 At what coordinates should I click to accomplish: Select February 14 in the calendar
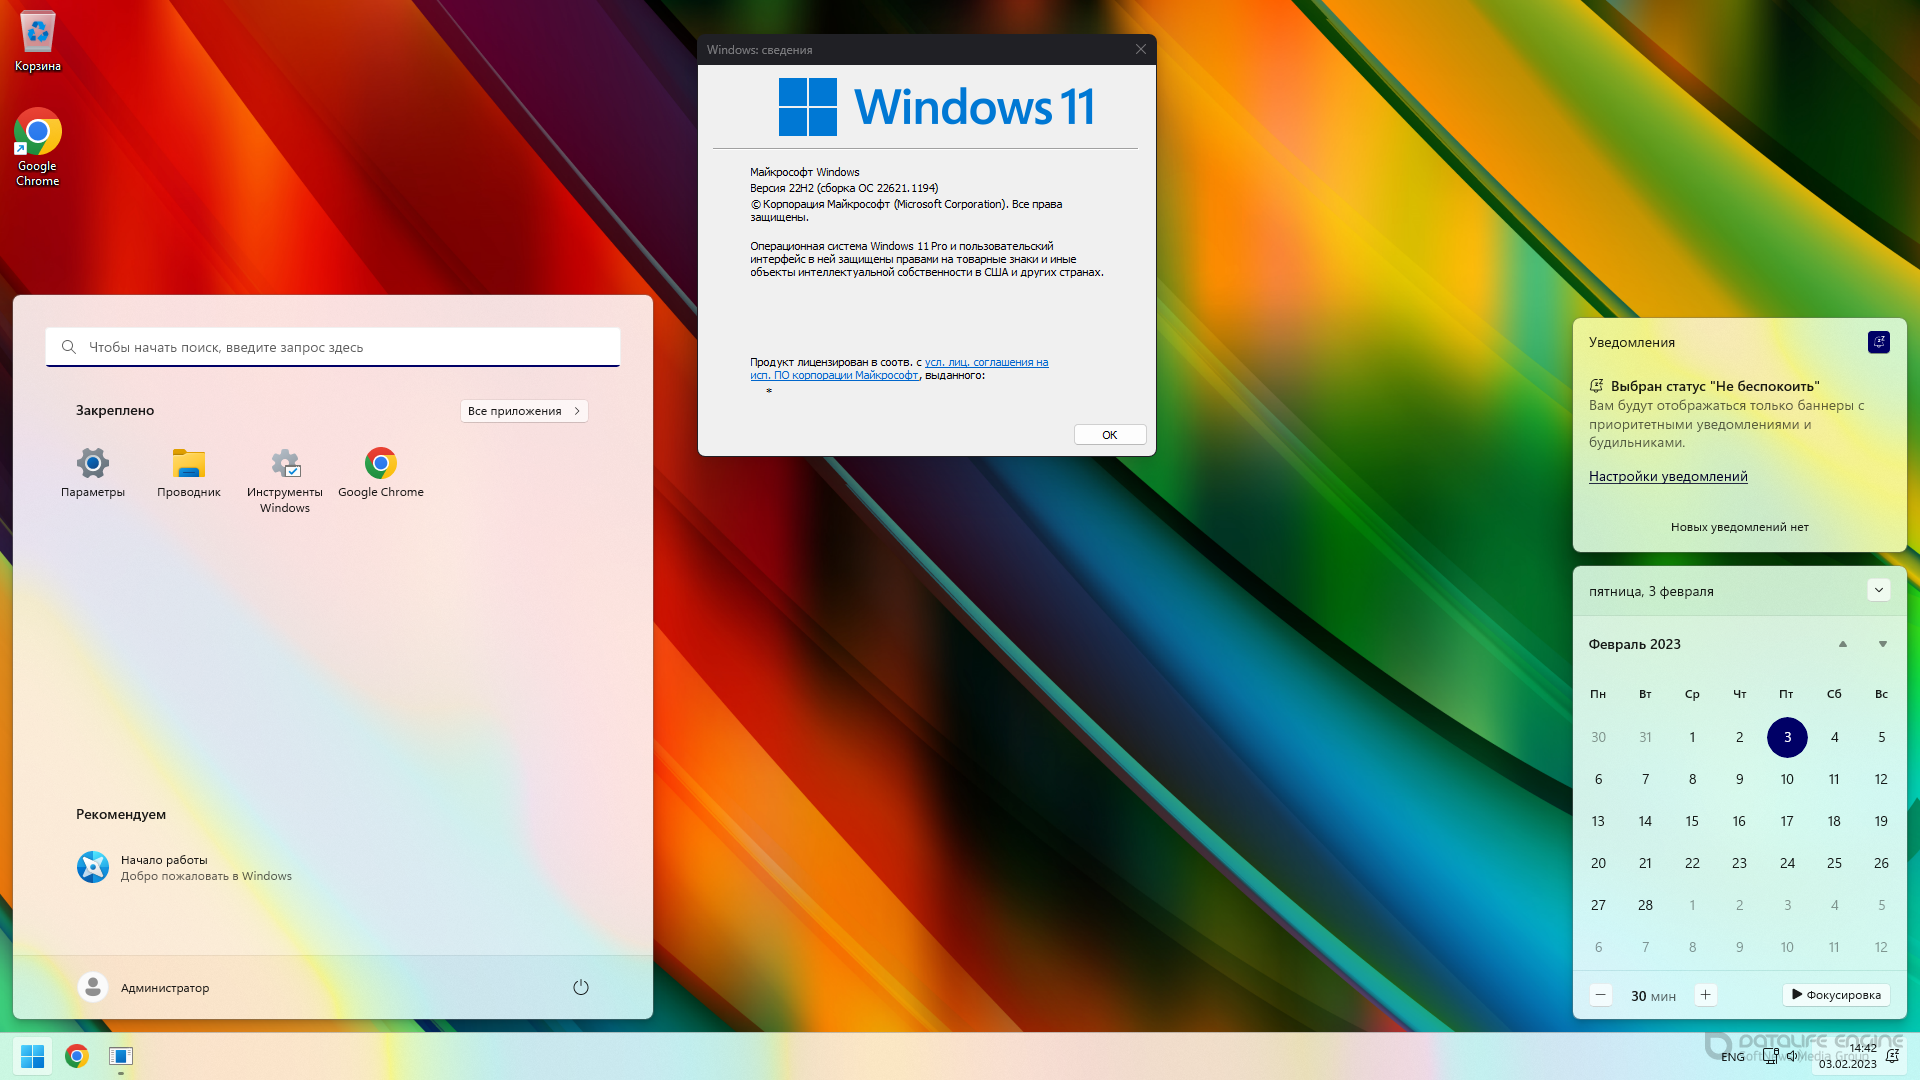1645,821
